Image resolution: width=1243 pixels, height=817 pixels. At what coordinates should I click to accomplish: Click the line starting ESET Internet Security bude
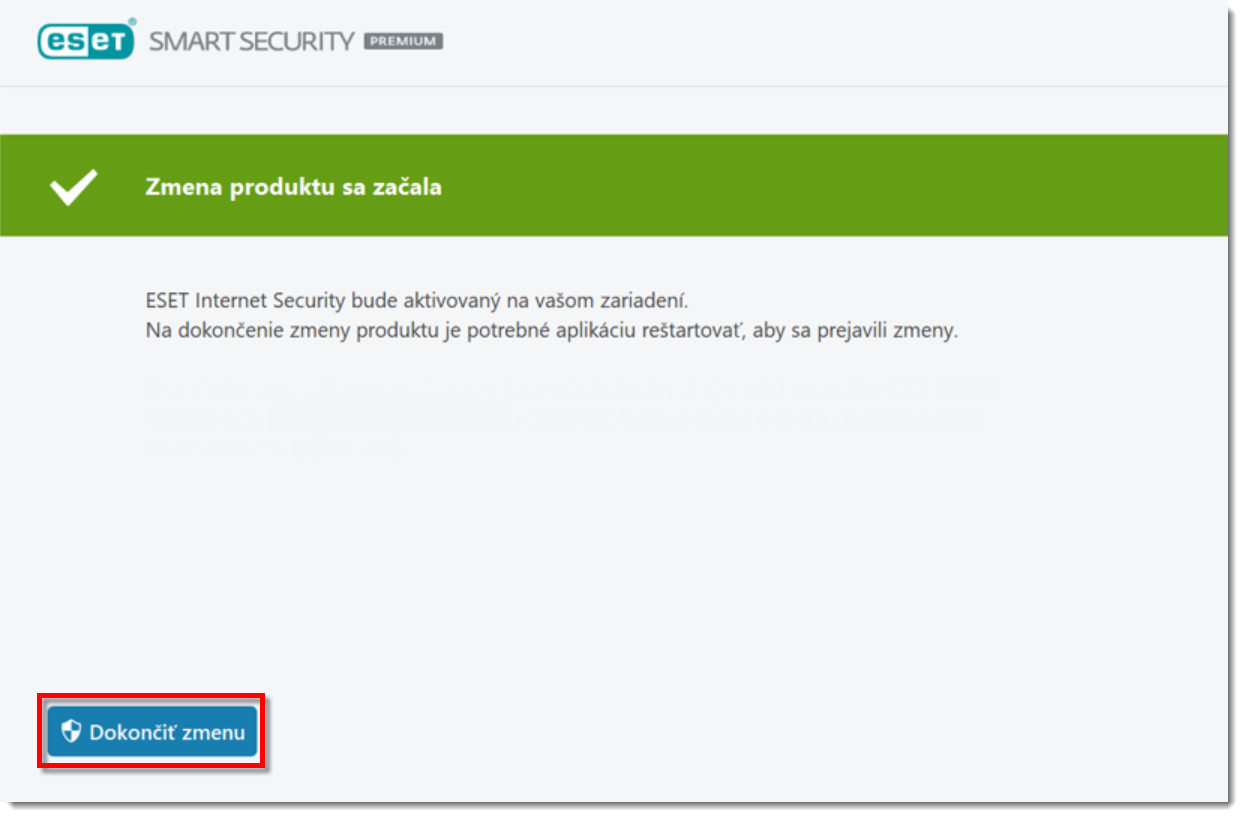coord(418,301)
